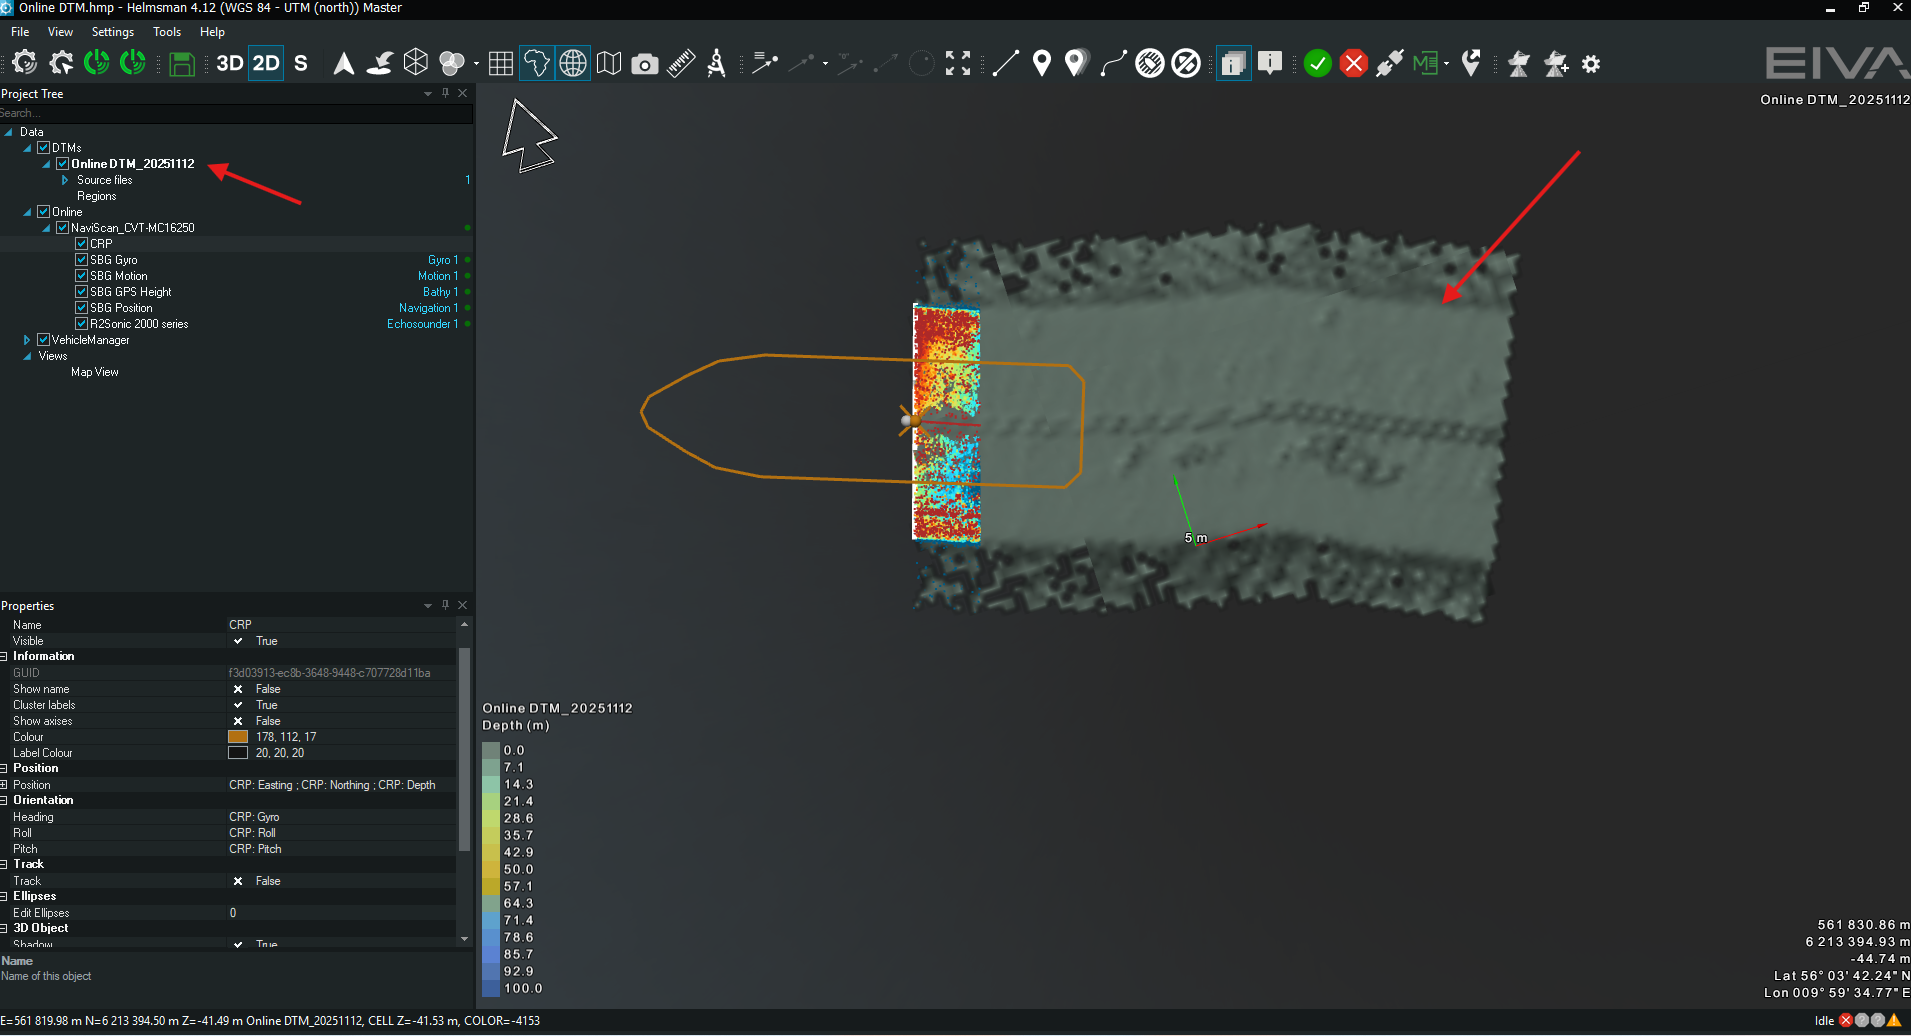Collapse the Information properties section
The width and height of the screenshot is (1911, 1036).
coord(4,657)
